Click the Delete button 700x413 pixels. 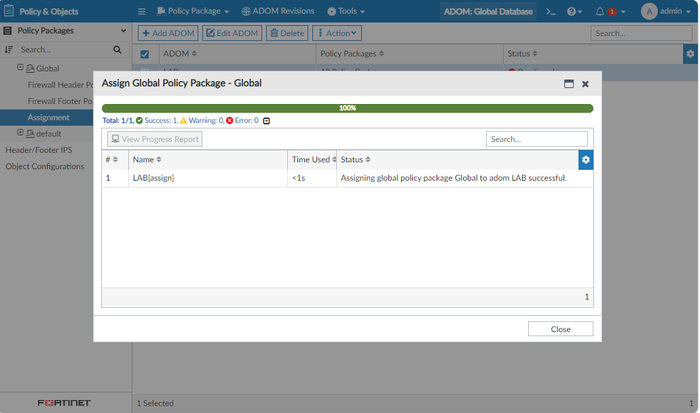pos(287,33)
